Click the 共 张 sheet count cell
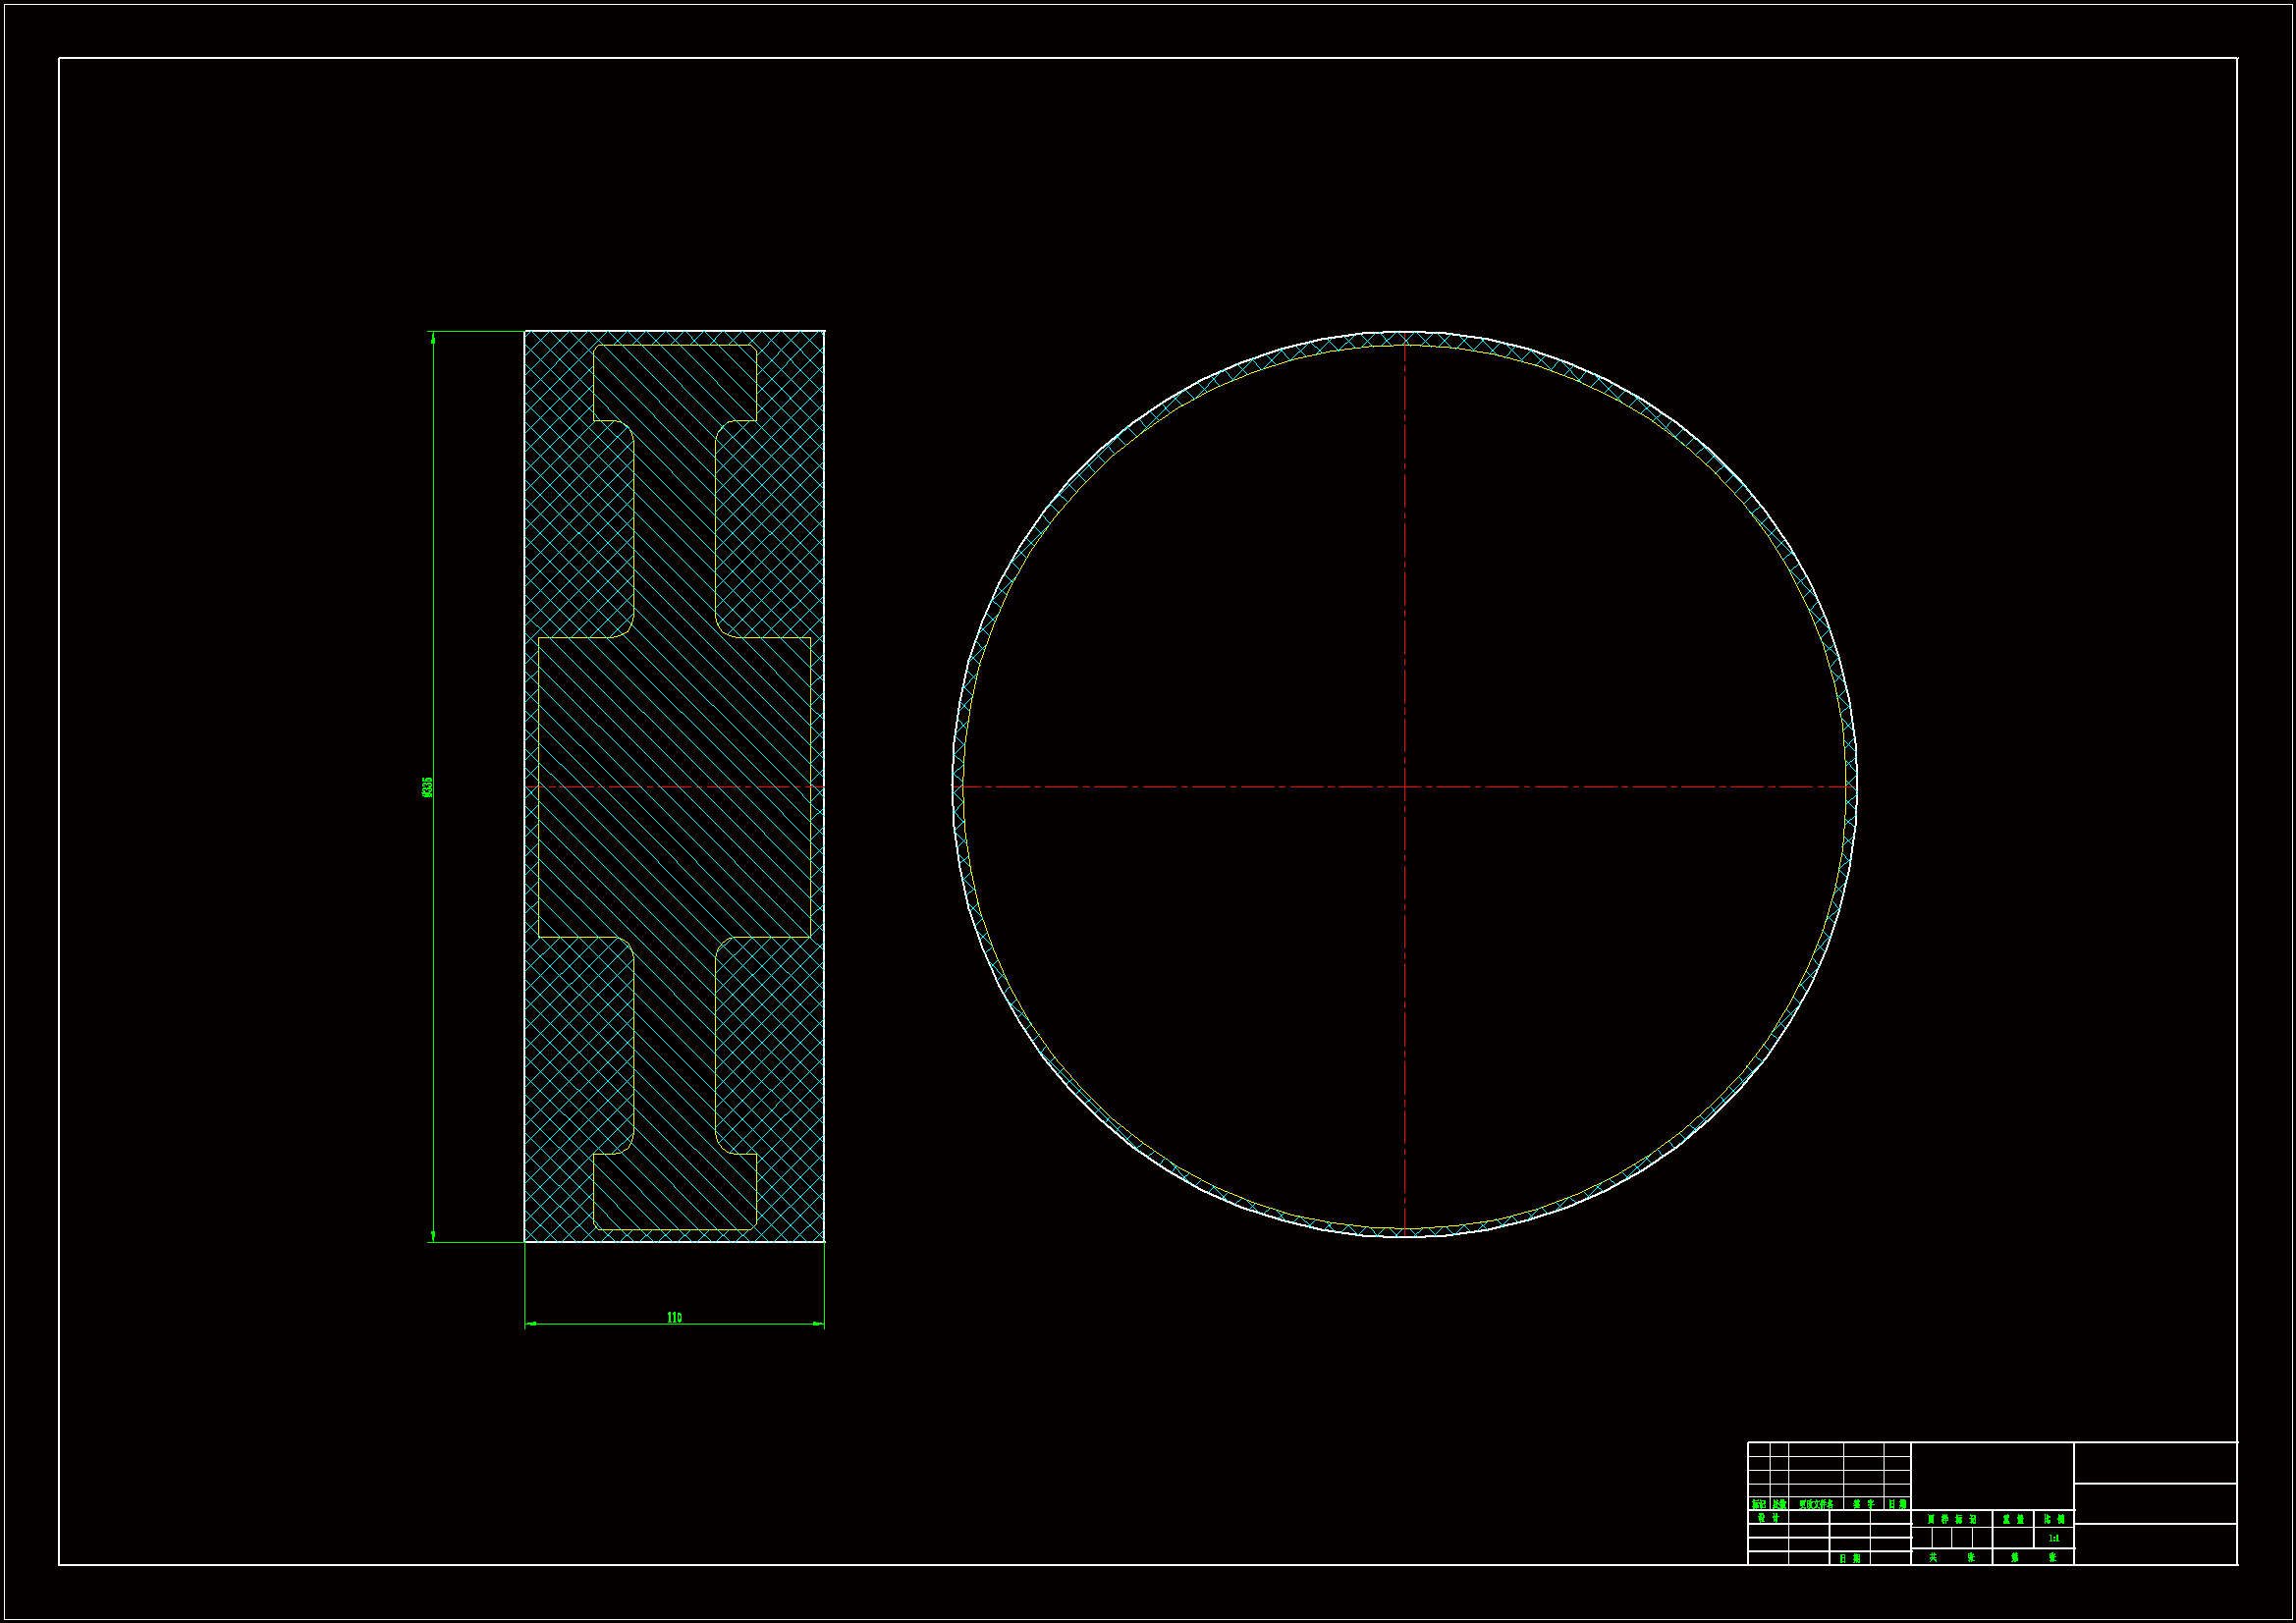2296x1623 pixels. click(1952, 1558)
